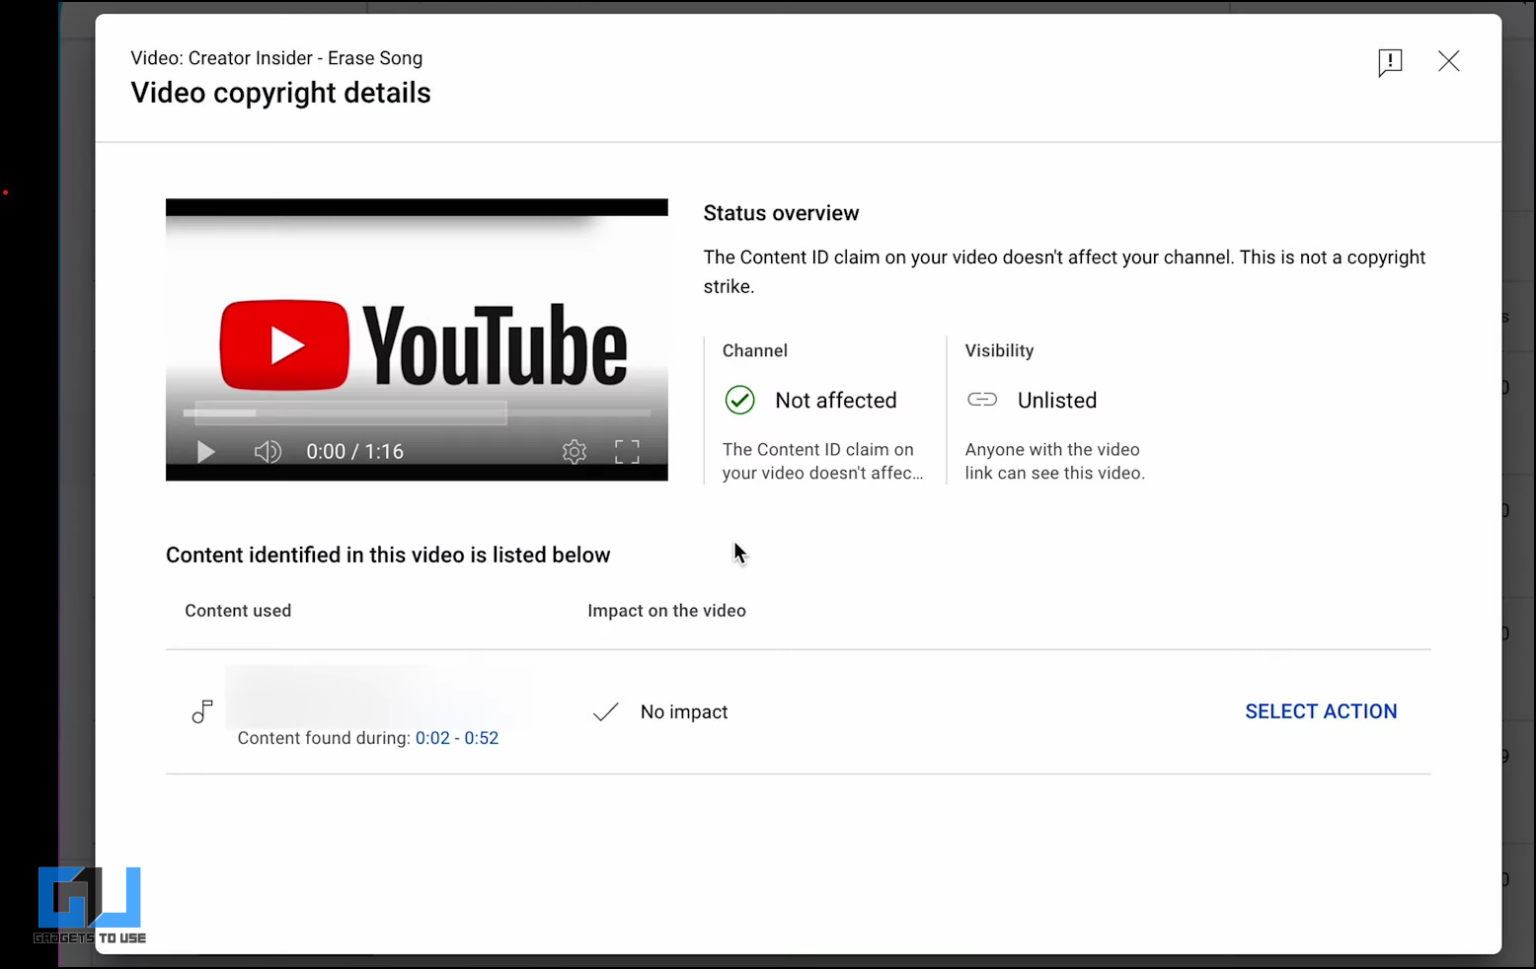Screen dimensions: 1536x969
Task: Click the 0:00 / 1:16 time display
Action: pos(354,451)
